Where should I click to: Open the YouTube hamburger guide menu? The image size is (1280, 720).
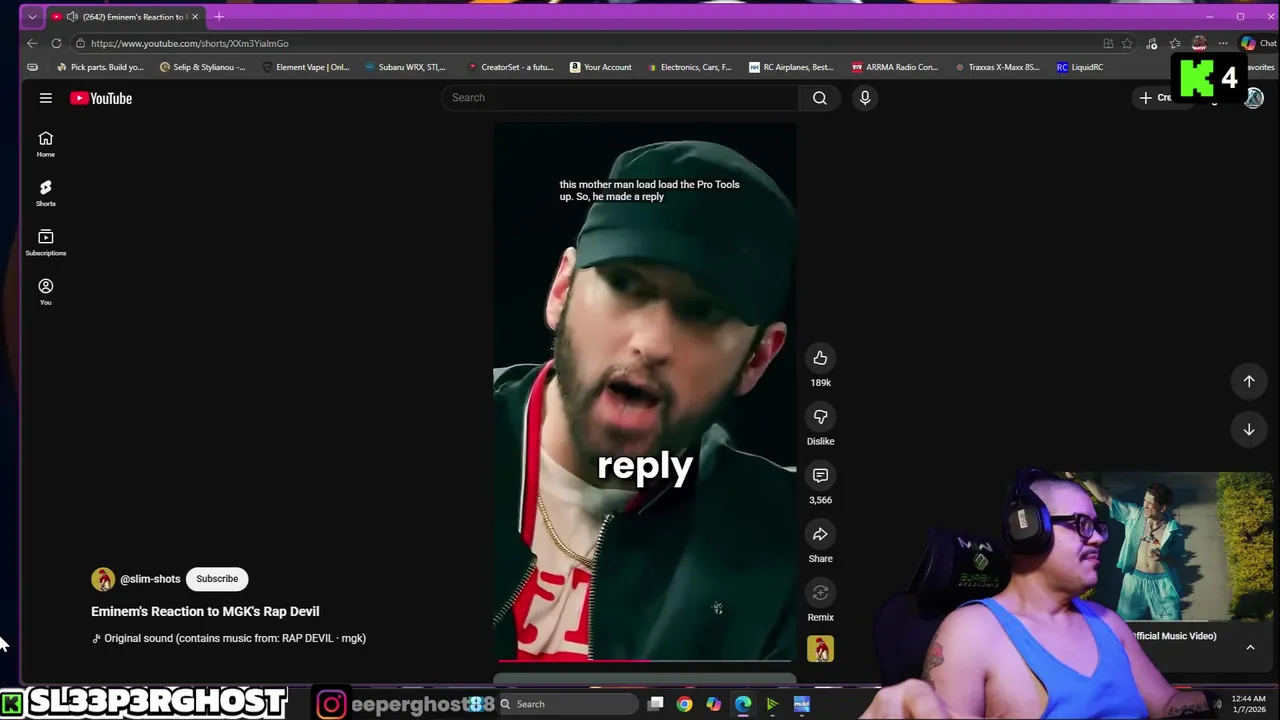[x=45, y=98]
